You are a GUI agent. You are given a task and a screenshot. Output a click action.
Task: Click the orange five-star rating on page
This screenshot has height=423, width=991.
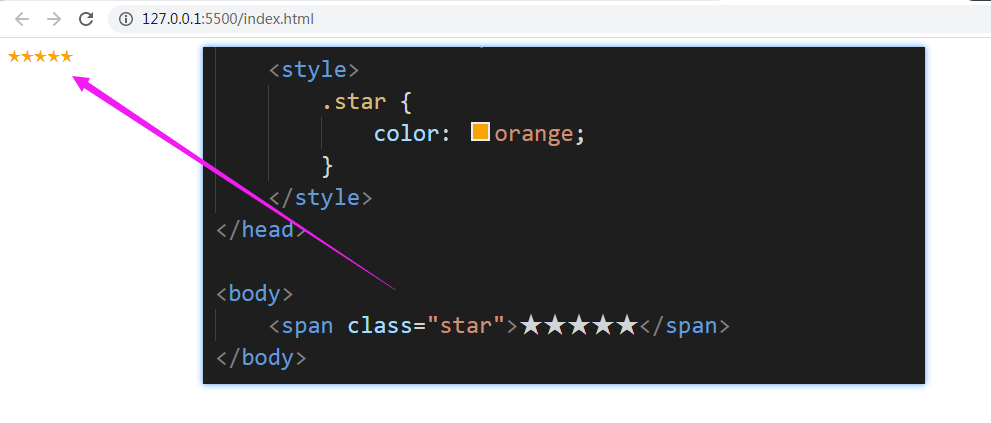(40, 56)
